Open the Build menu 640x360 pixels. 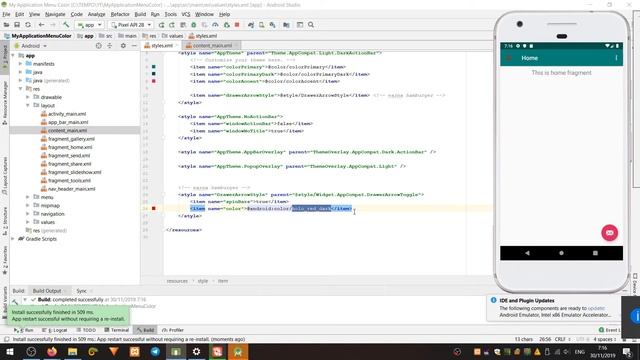tap(140, 14)
